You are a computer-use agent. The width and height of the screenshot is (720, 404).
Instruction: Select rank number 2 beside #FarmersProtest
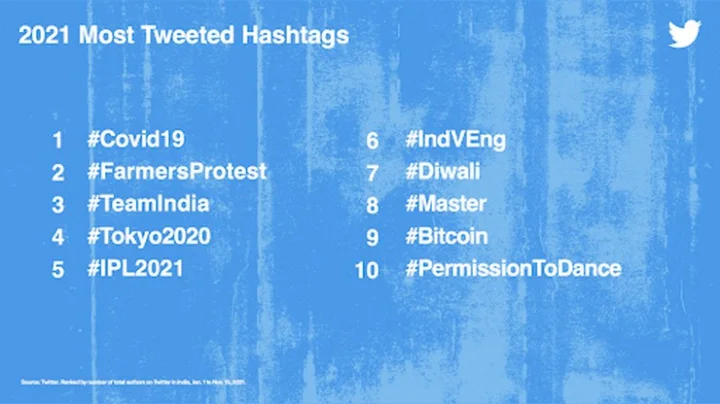[58, 172]
